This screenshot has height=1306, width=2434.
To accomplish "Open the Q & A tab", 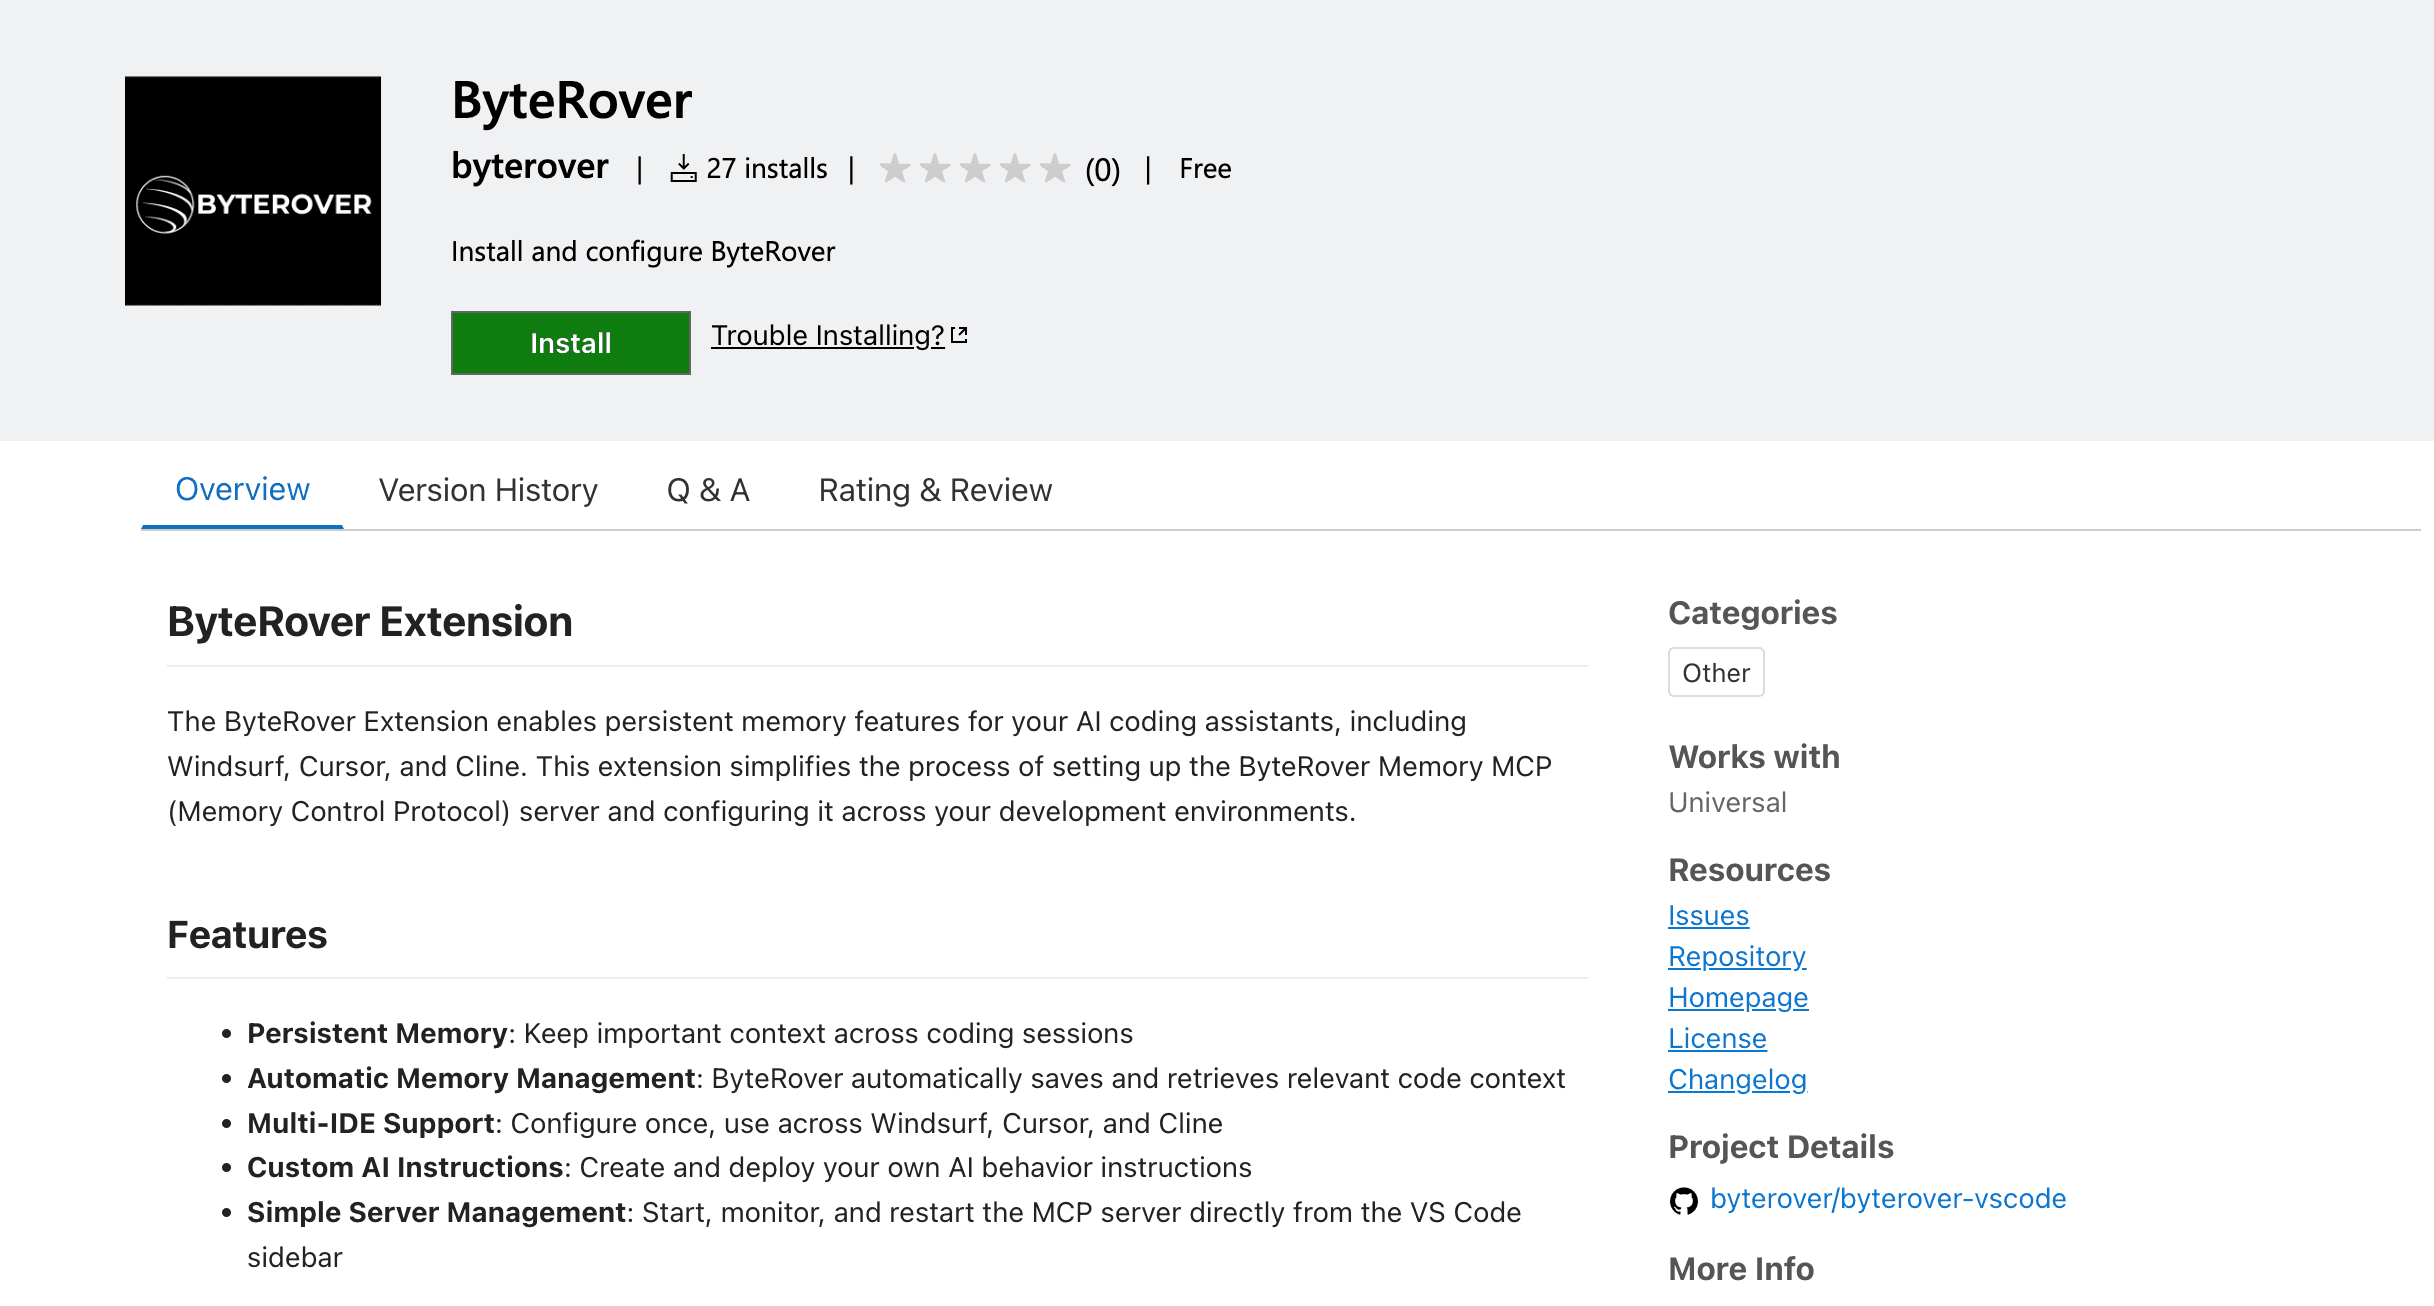I will [708, 490].
